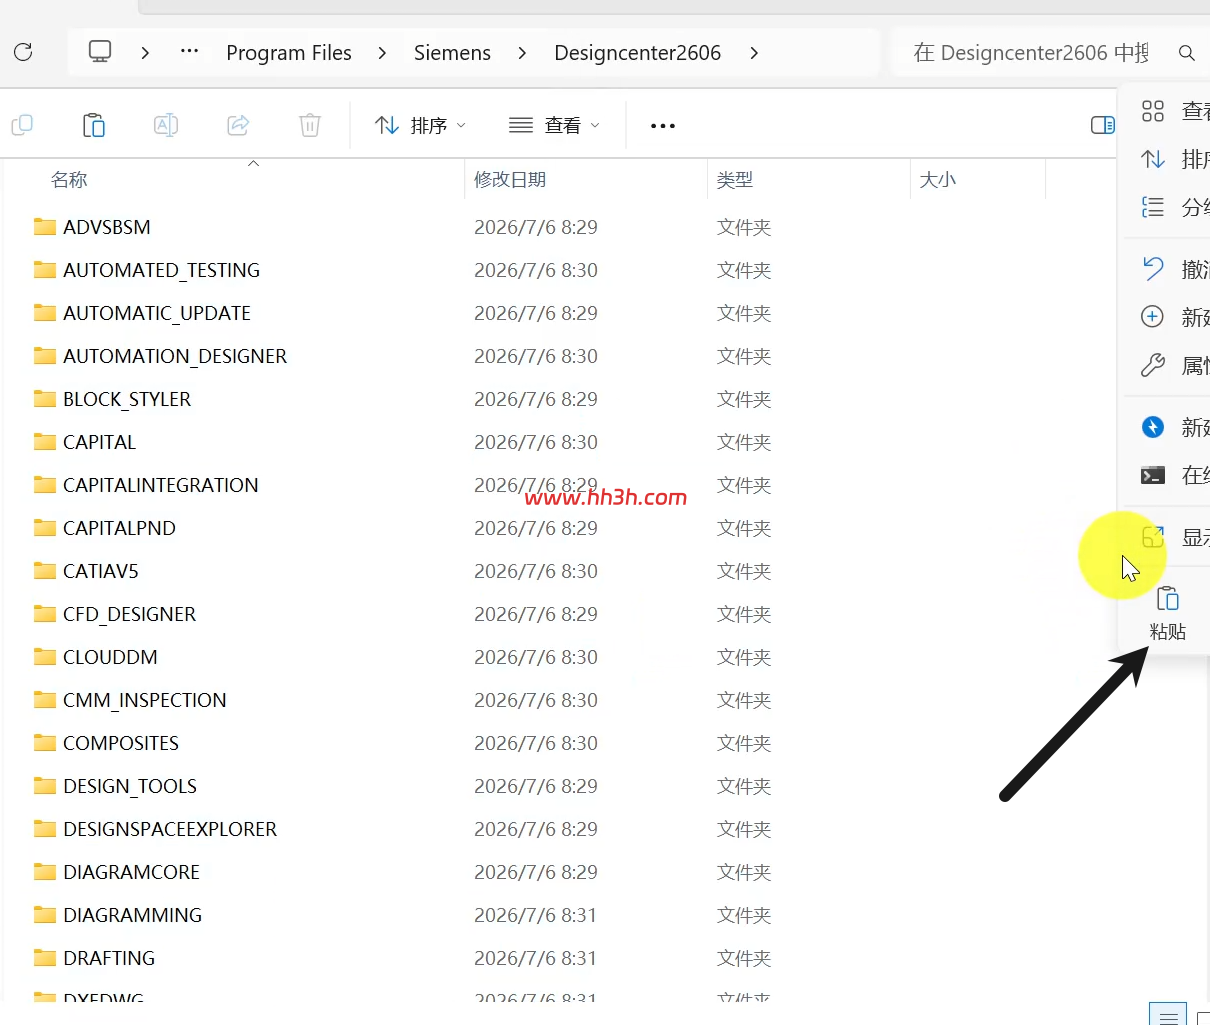Click the Rename icon in toolbar

[166, 125]
